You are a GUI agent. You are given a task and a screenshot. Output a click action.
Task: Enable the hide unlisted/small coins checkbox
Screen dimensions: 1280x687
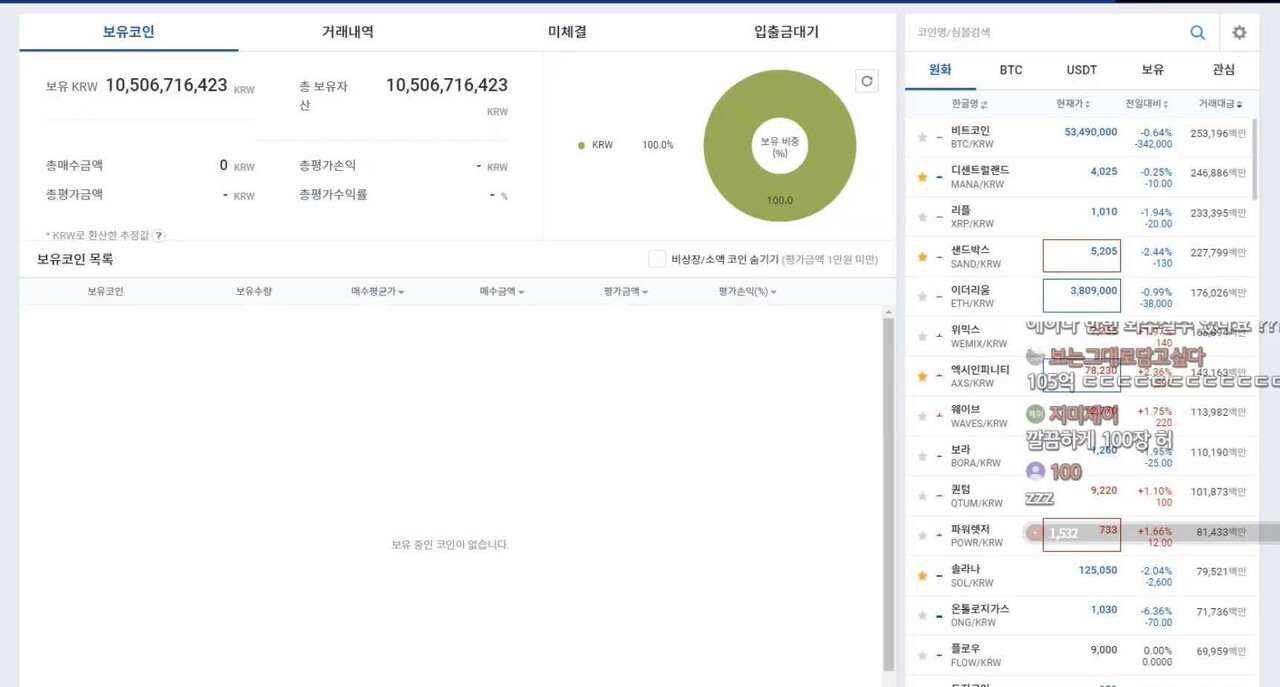(x=657, y=259)
